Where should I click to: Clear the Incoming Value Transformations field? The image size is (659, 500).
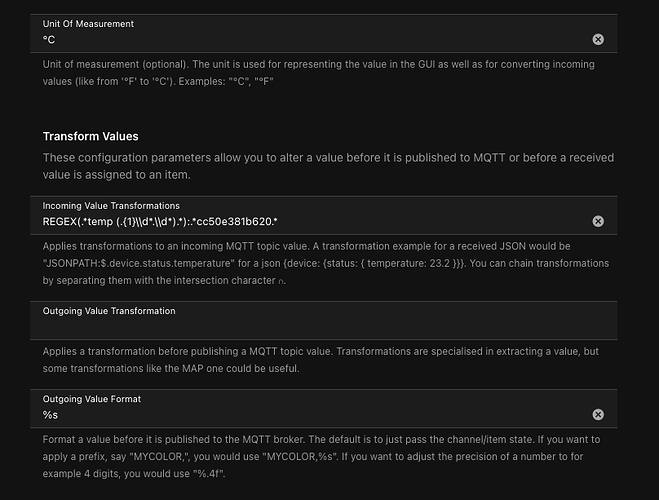pyautogui.click(x=598, y=221)
